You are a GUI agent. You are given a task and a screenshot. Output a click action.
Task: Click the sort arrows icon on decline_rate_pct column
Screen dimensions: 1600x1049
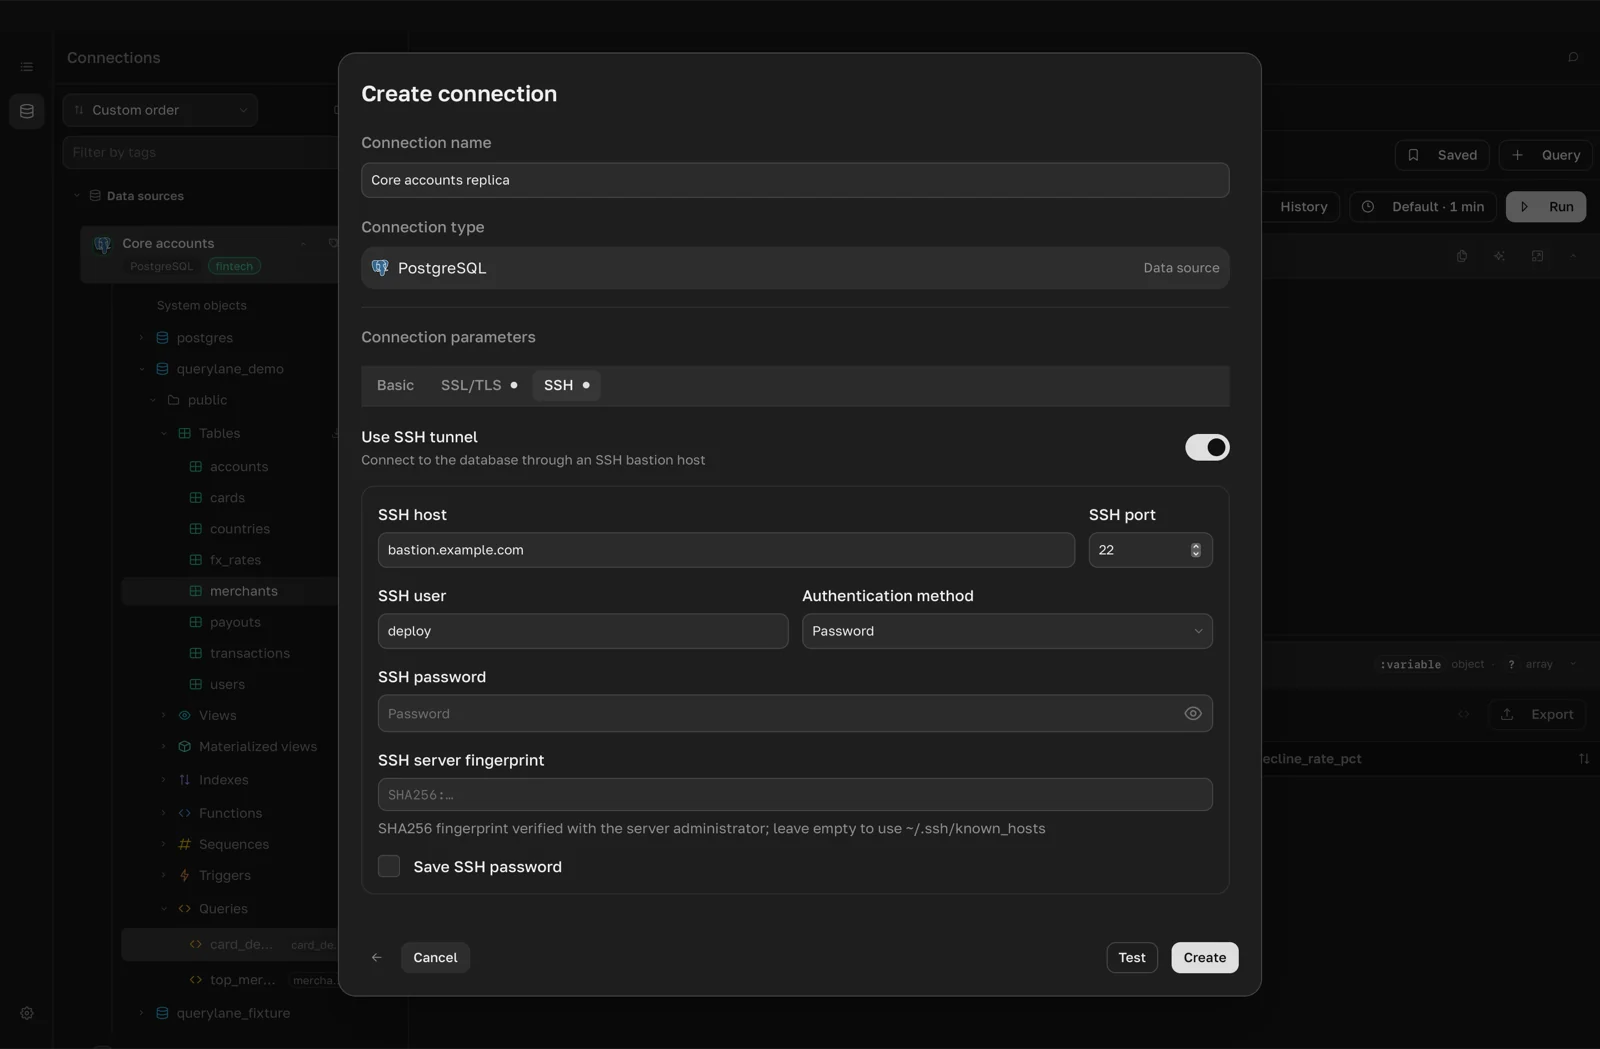tap(1584, 759)
